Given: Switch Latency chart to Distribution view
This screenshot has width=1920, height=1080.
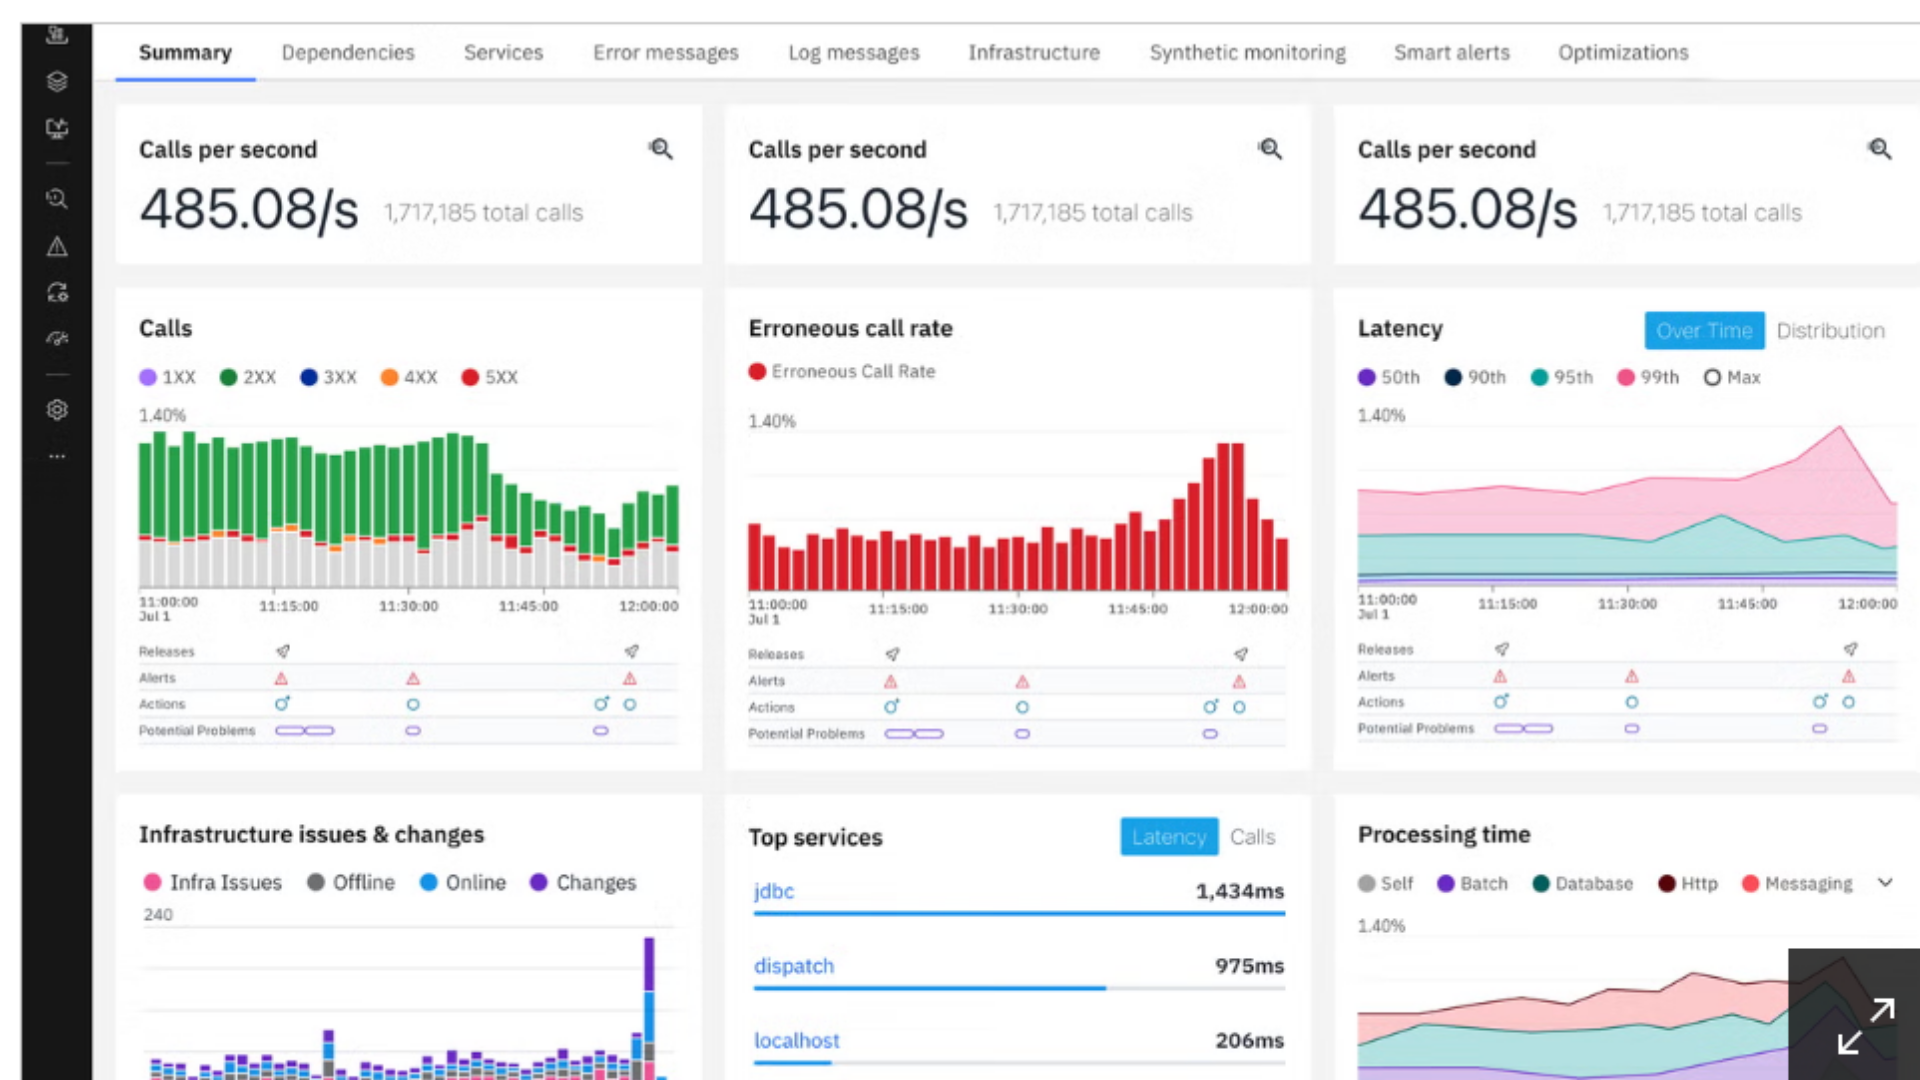Looking at the screenshot, I should [x=1830, y=331].
